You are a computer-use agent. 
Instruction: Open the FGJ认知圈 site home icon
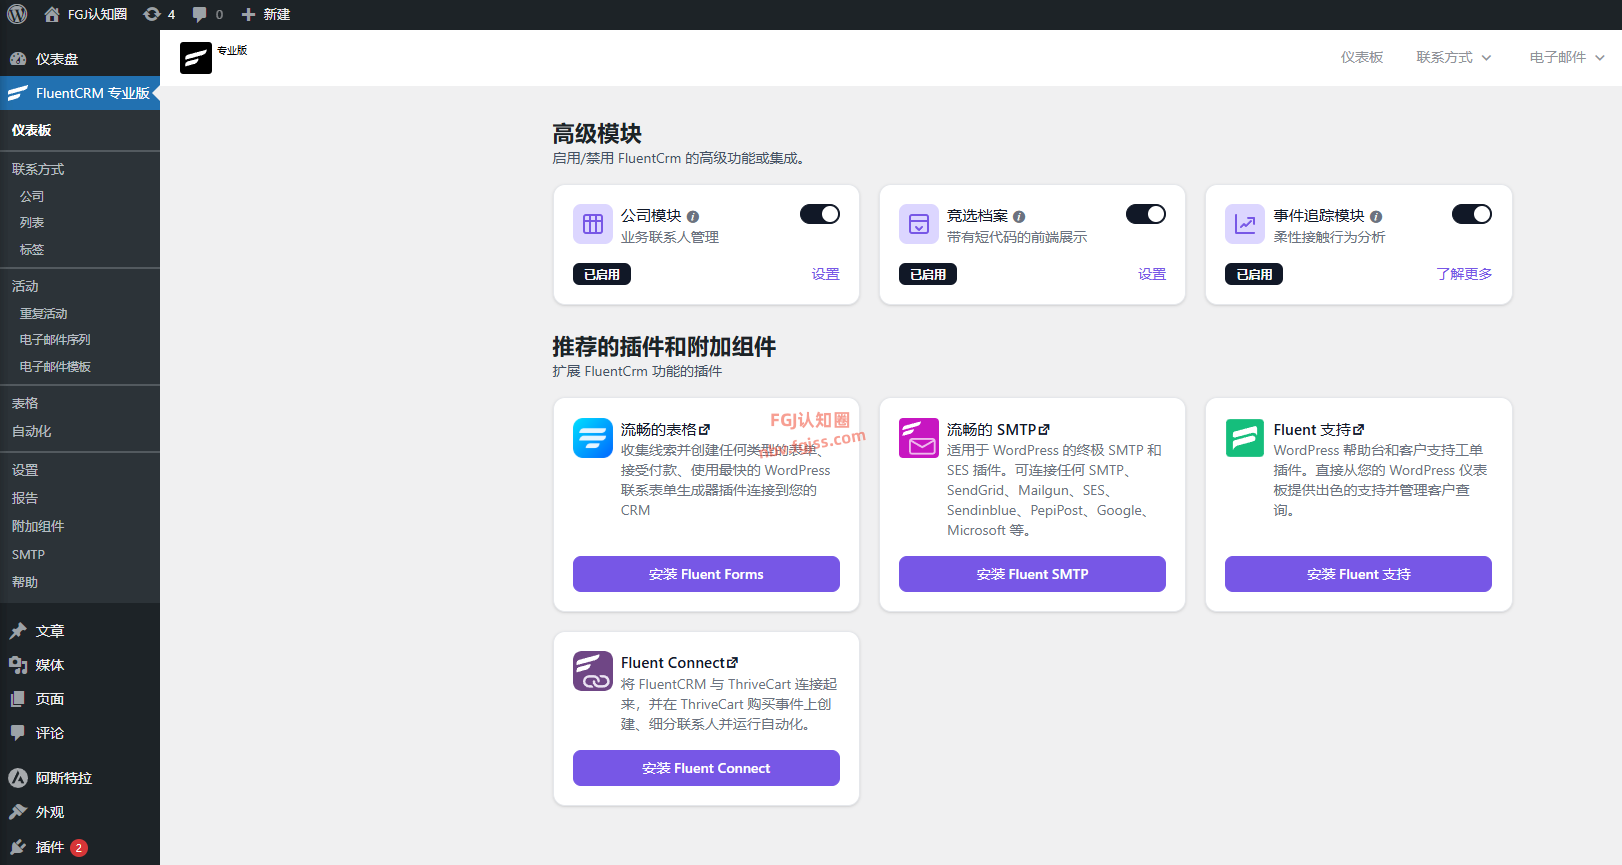coord(52,14)
